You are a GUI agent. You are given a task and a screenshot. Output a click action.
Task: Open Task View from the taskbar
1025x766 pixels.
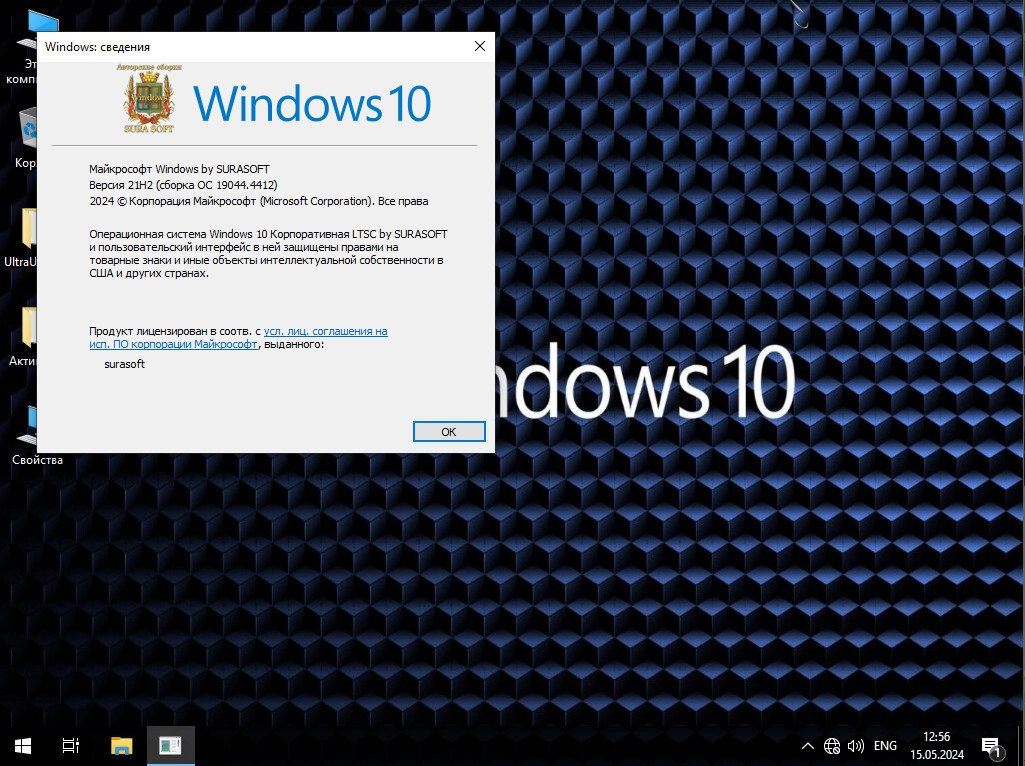point(71,745)
